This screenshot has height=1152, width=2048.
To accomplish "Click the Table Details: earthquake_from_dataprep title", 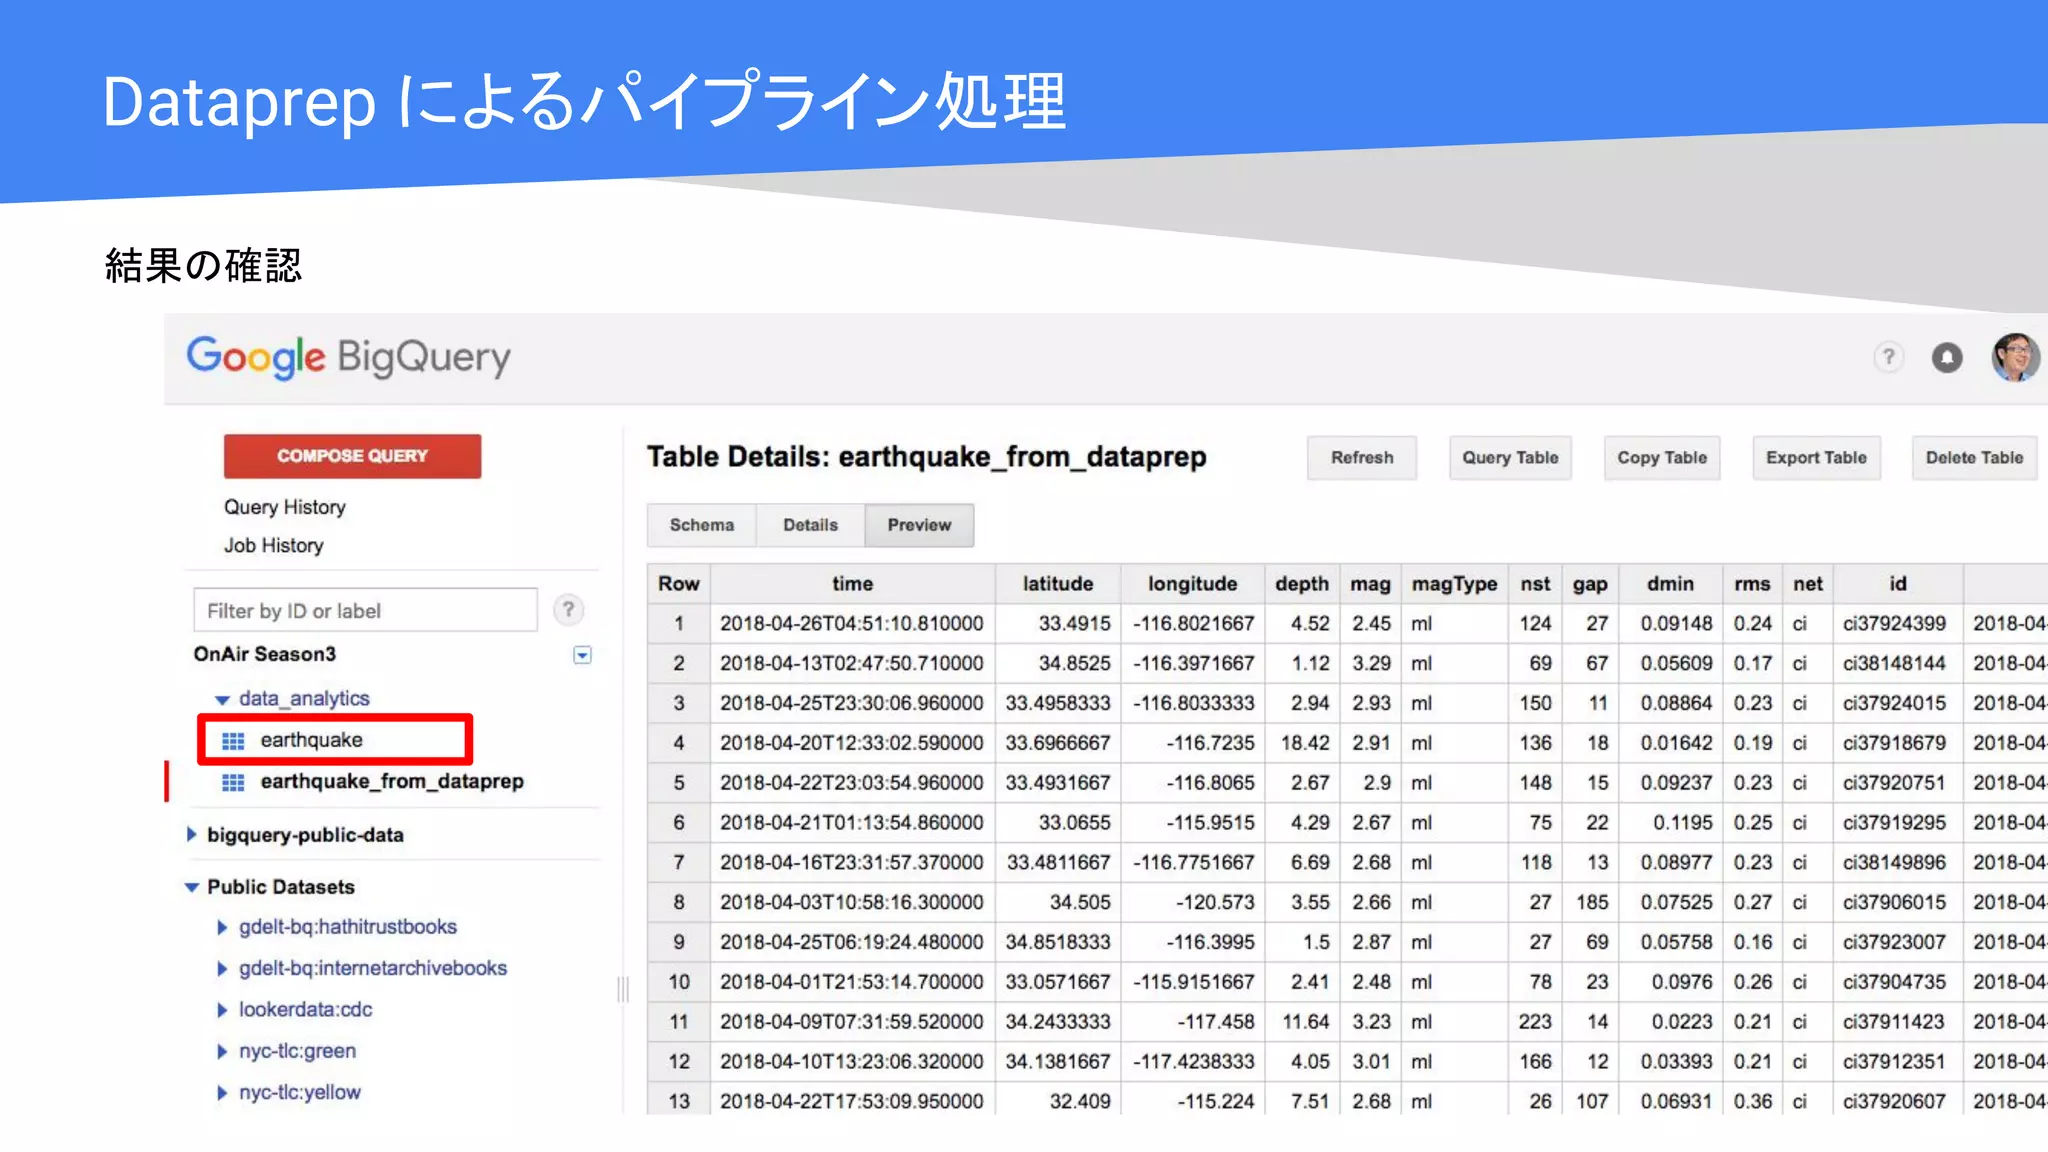I will 926,457.
